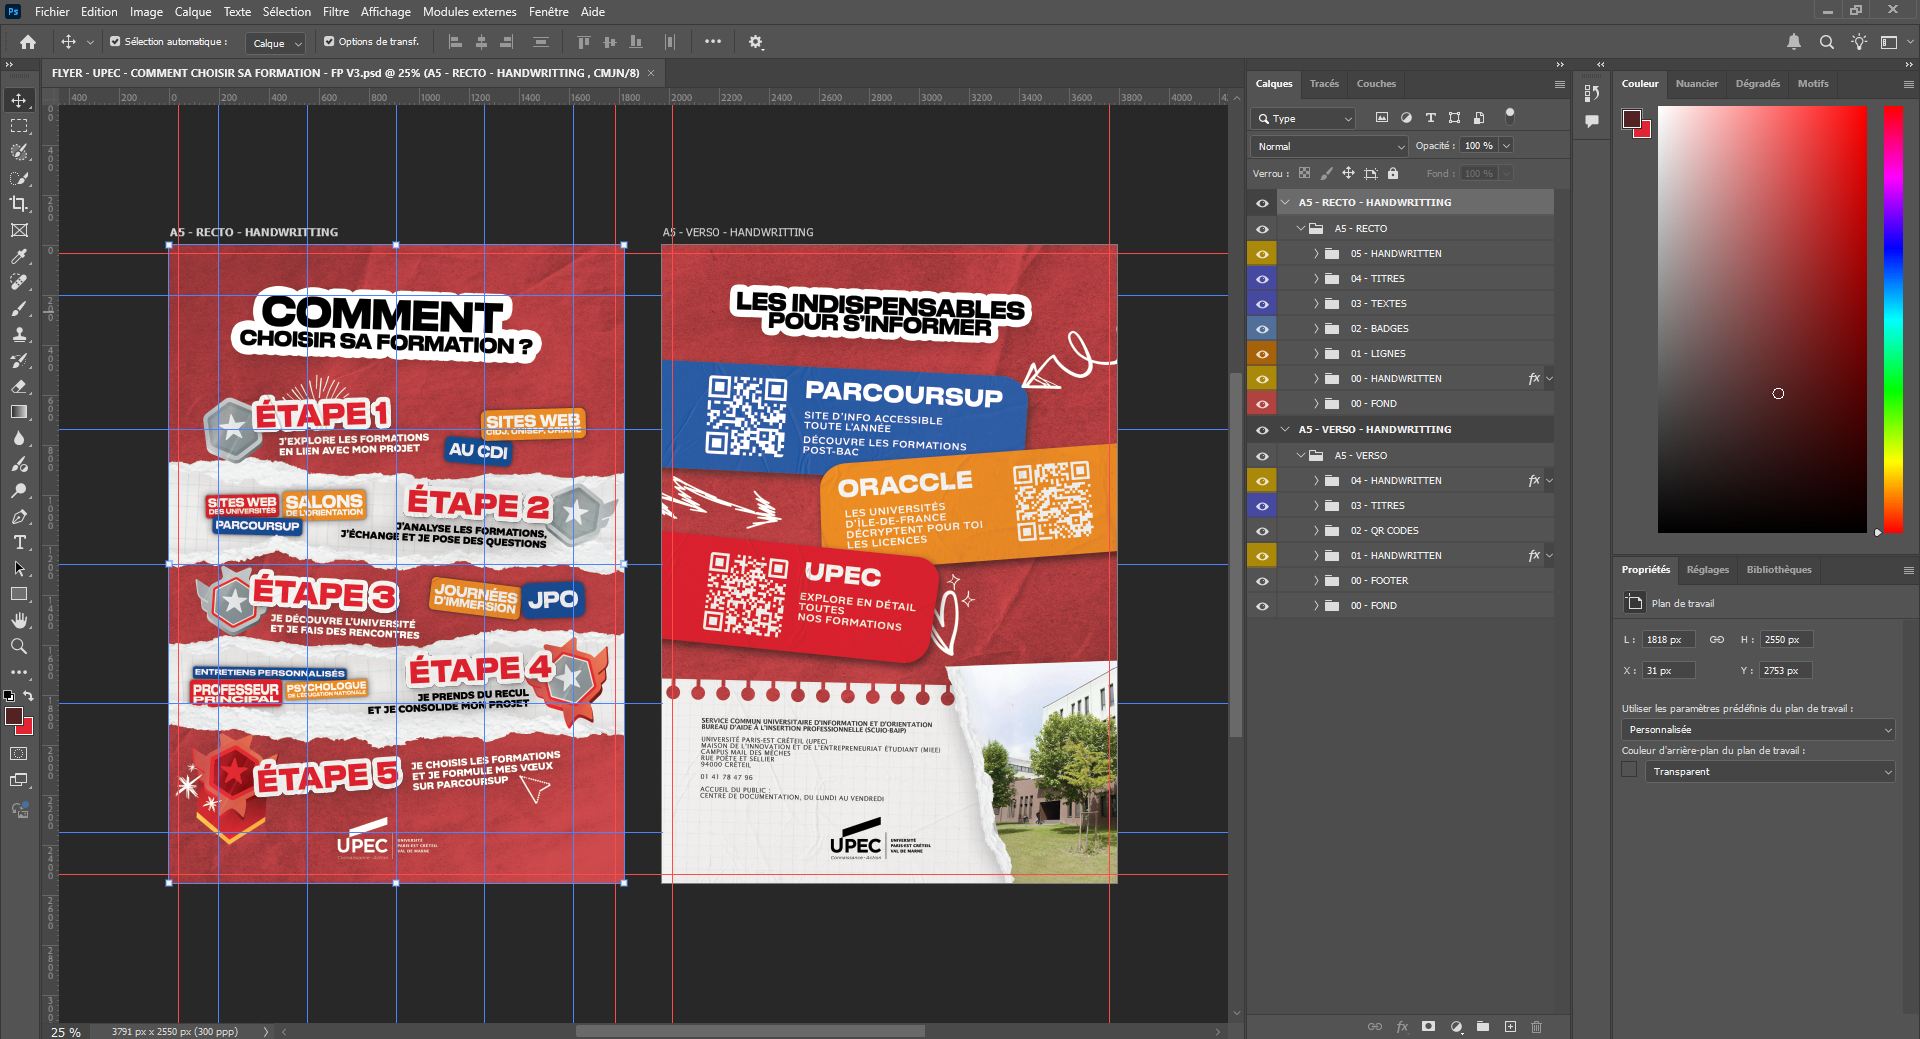
Task: Open the Transparent background color dropdown
Action: click(1770, 772)
